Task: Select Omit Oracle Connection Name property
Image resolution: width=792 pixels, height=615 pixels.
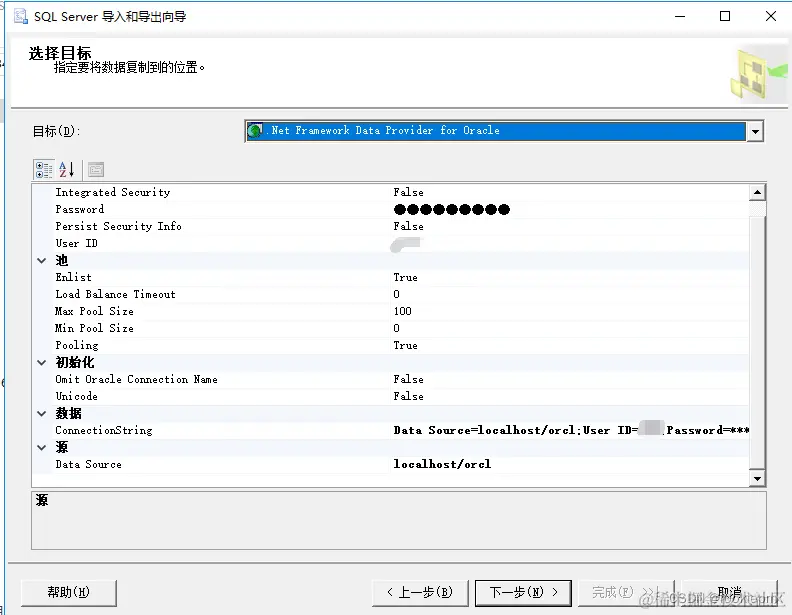Action: pos(390,379)
